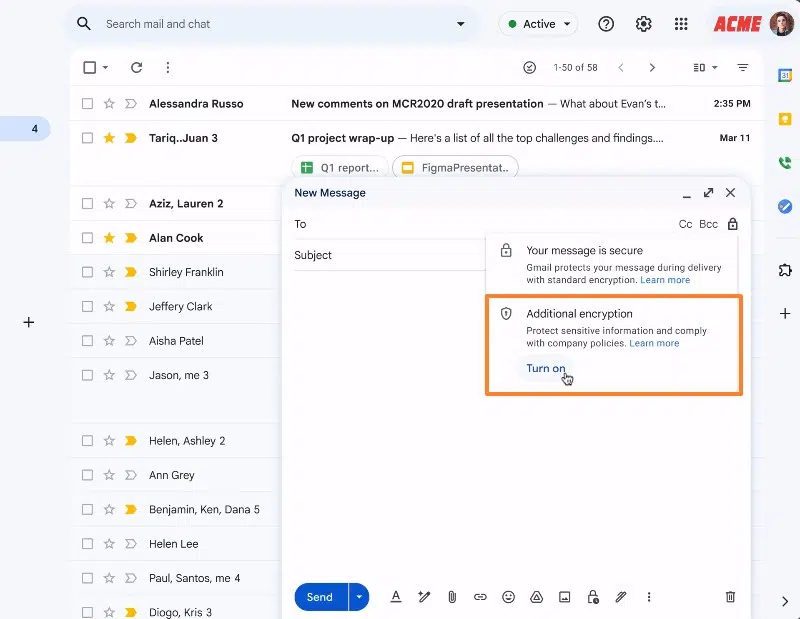
Task: Open the Active status dropdown
Action: click(539, 24)
